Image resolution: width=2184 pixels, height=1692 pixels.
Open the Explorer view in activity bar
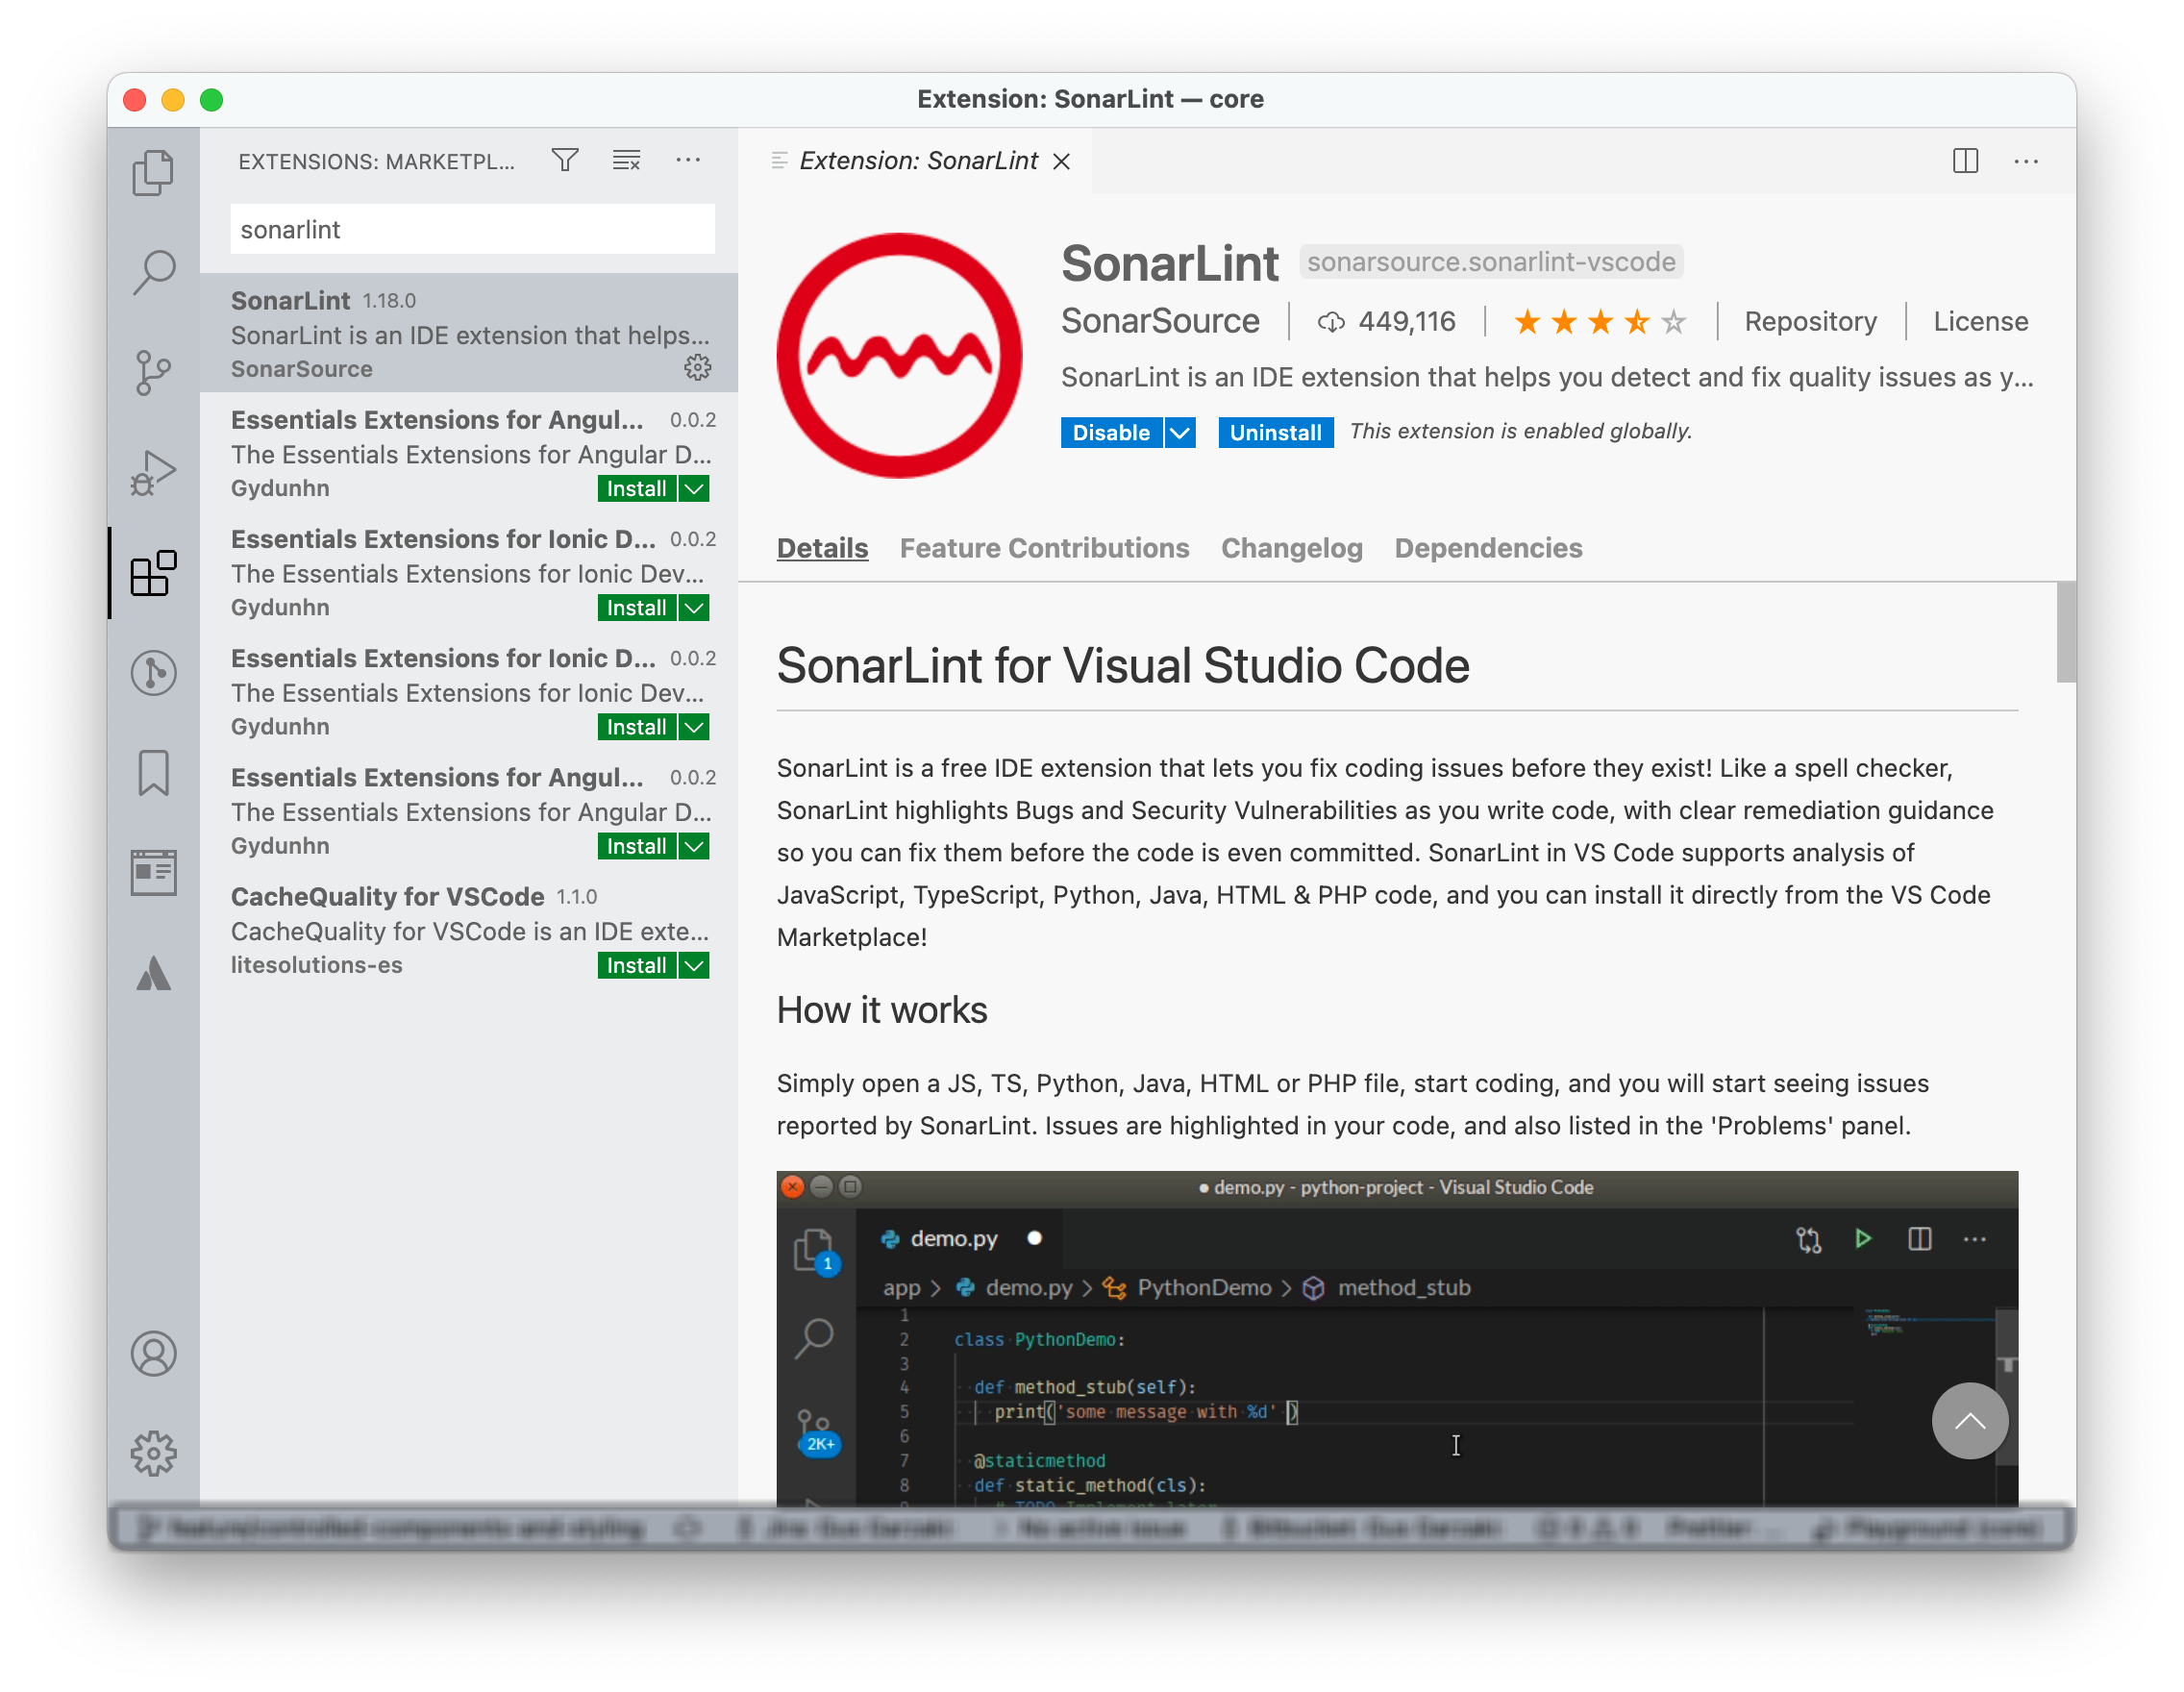pyautogui.click(x=153, y=172)
